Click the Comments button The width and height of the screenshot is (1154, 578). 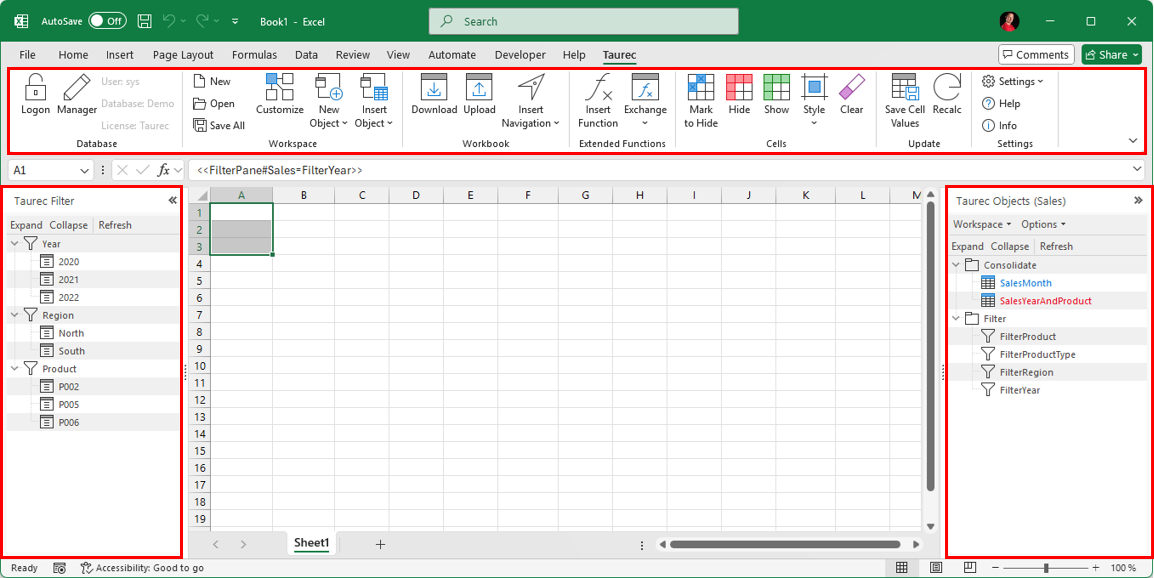click(1036, 54)
